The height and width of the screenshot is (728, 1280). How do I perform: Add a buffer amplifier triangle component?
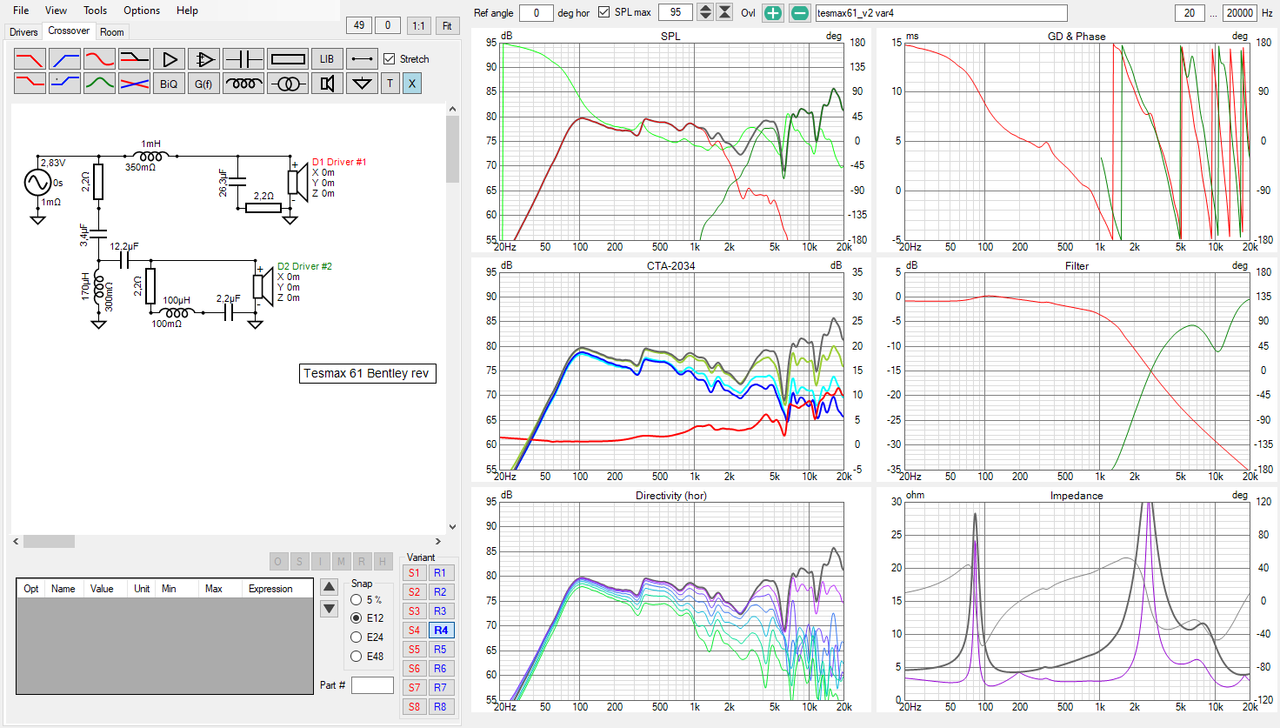click(x=169, y=59)
